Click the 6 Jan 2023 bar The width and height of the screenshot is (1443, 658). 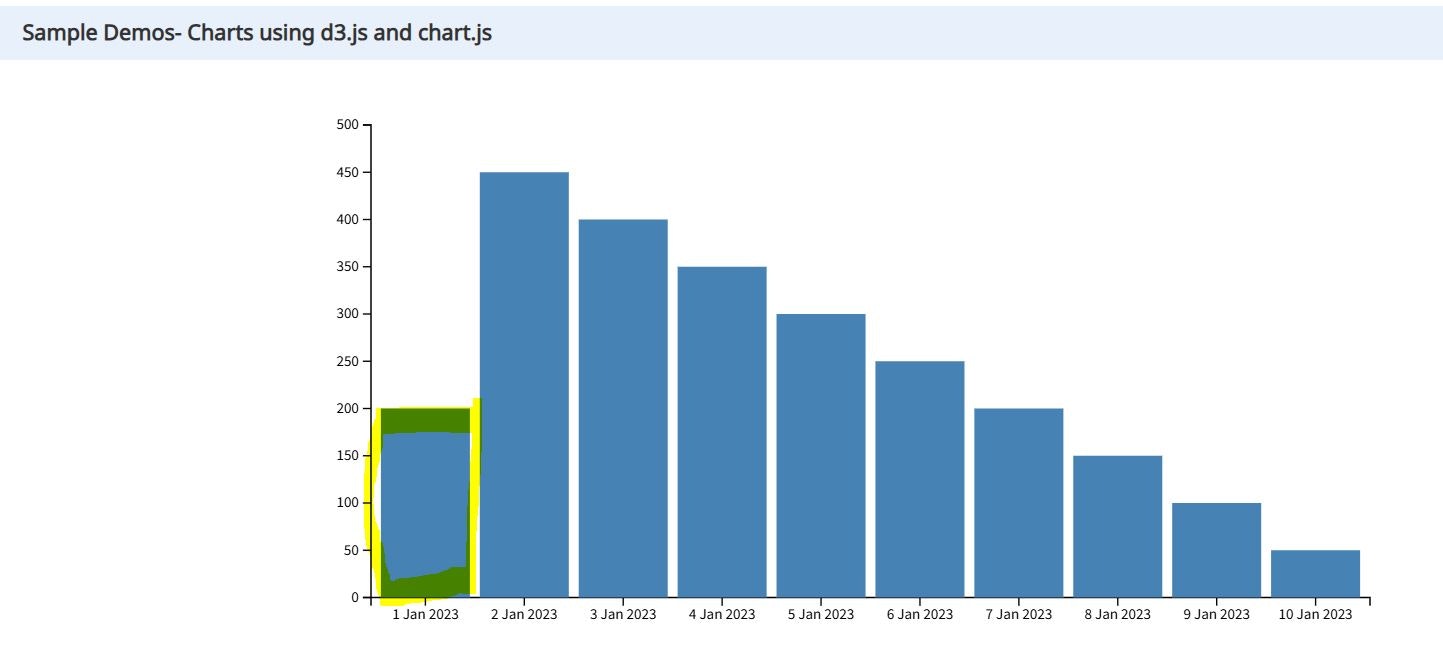click(x=920, y=479)
